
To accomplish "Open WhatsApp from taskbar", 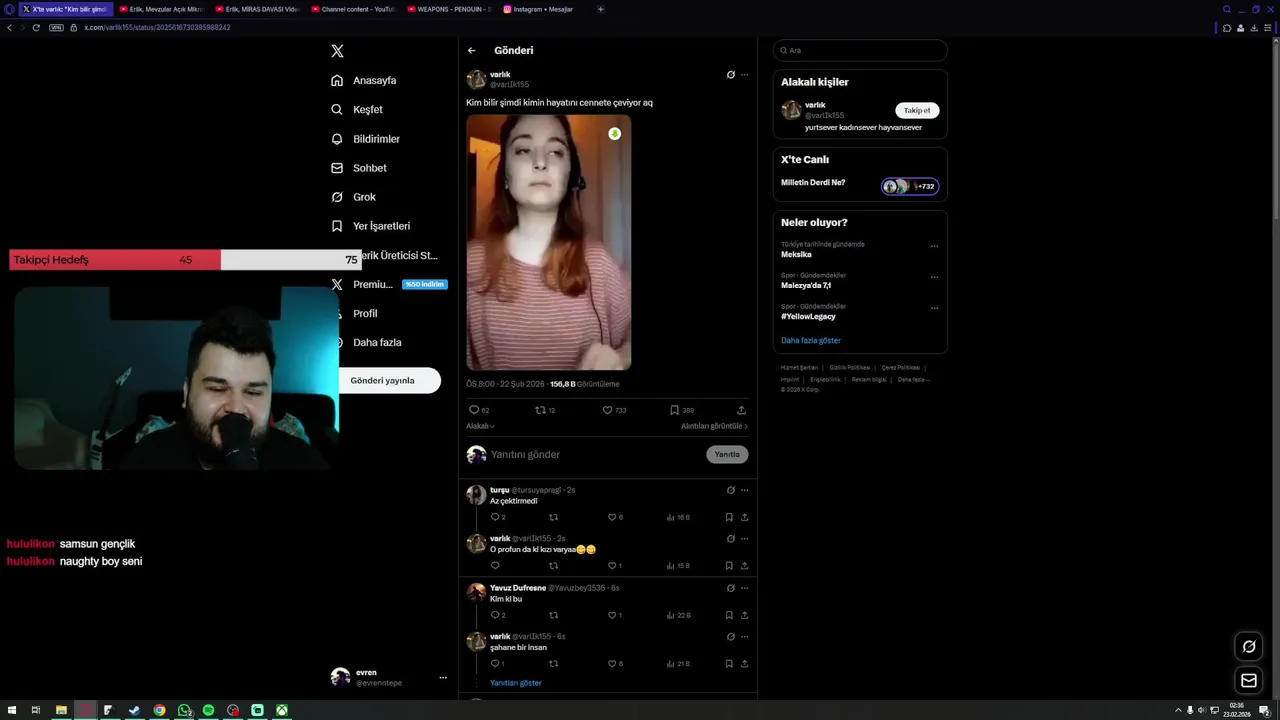I will tap(184, 710).
